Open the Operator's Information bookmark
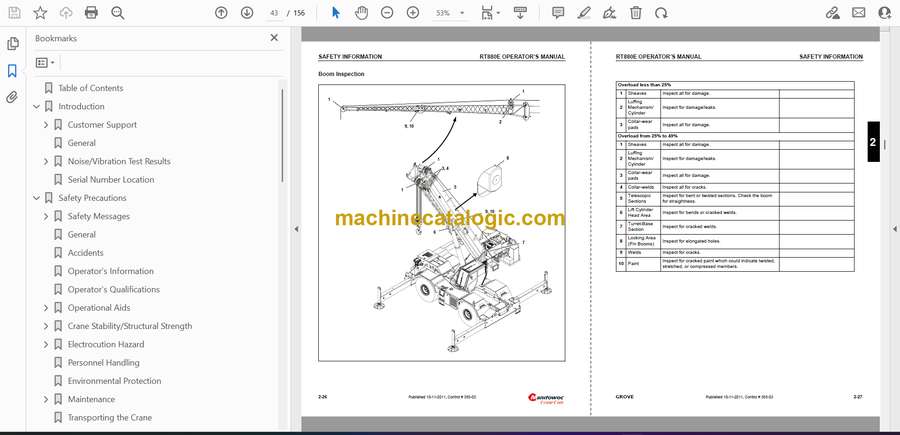The width and height of the screenshot is (900, 435). 111,271
